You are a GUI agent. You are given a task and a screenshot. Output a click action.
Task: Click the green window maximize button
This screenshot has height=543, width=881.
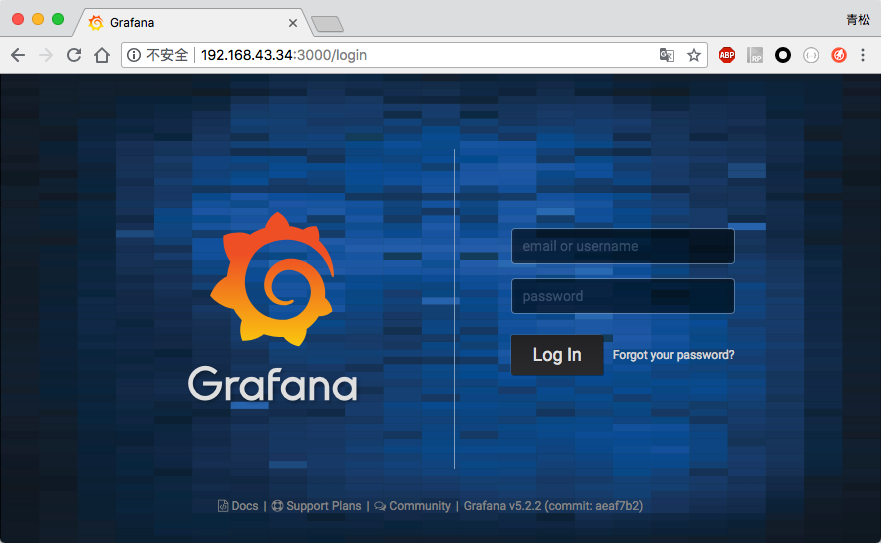[58, 19]
